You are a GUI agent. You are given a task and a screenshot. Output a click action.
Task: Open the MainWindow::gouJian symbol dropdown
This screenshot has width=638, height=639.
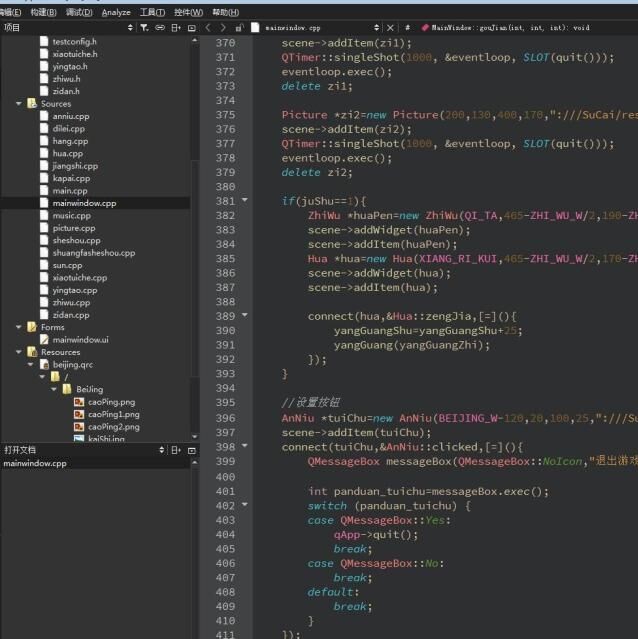click(505, 27)
